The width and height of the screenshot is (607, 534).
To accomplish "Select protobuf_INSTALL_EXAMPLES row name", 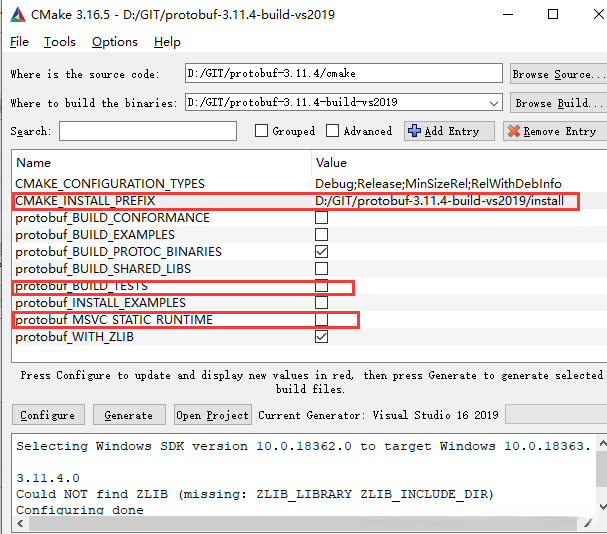I will tap(101, 303).
